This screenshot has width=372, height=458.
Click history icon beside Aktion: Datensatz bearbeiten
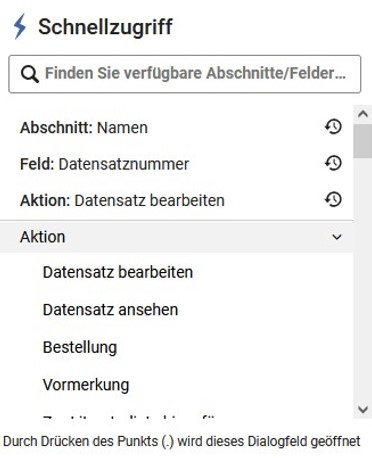(333, 199)
